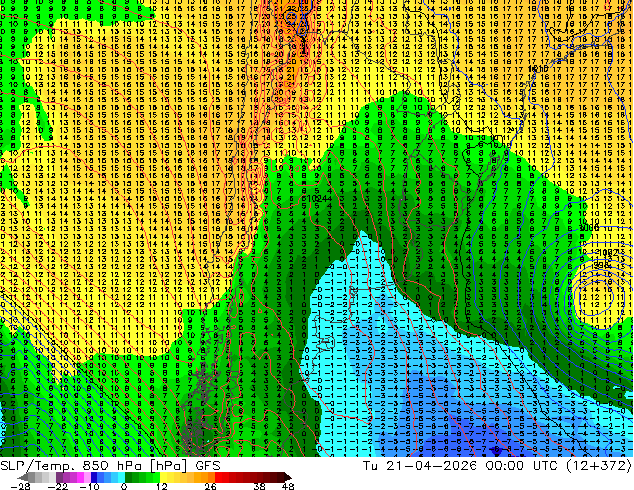Click the '1024' isobar label on map

[x=317, y=199]
